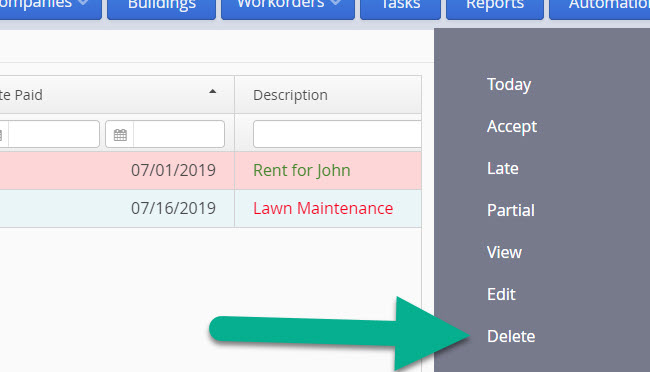Select the Rent for John entry
This screenshot has height=372, width=650.
pos(302,170)
